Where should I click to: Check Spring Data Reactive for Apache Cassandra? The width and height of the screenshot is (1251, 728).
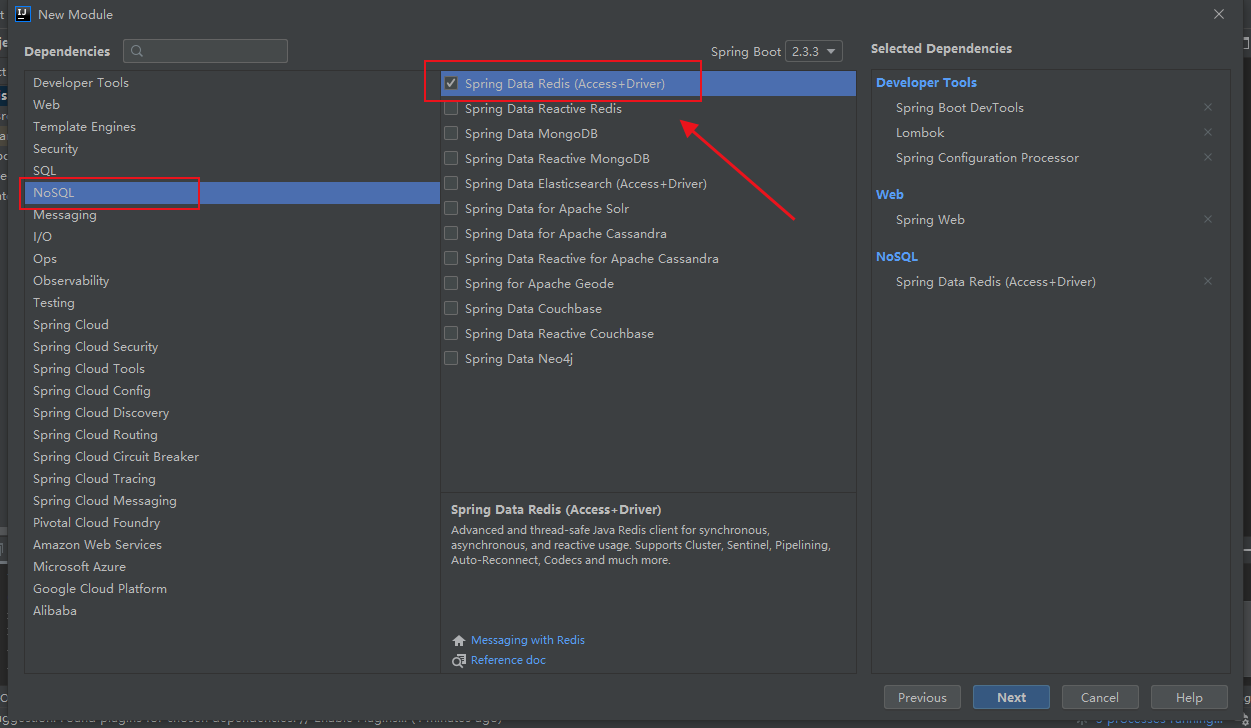tap(451, 258)
